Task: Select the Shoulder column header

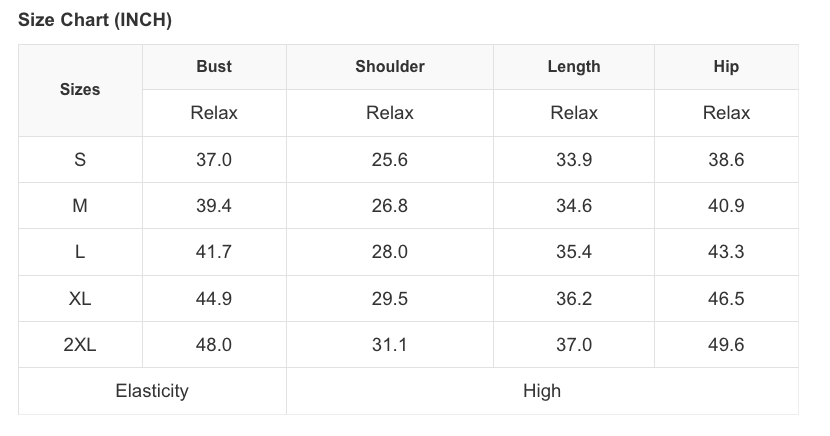Action: pyautogui.click(x=390, y=67)
